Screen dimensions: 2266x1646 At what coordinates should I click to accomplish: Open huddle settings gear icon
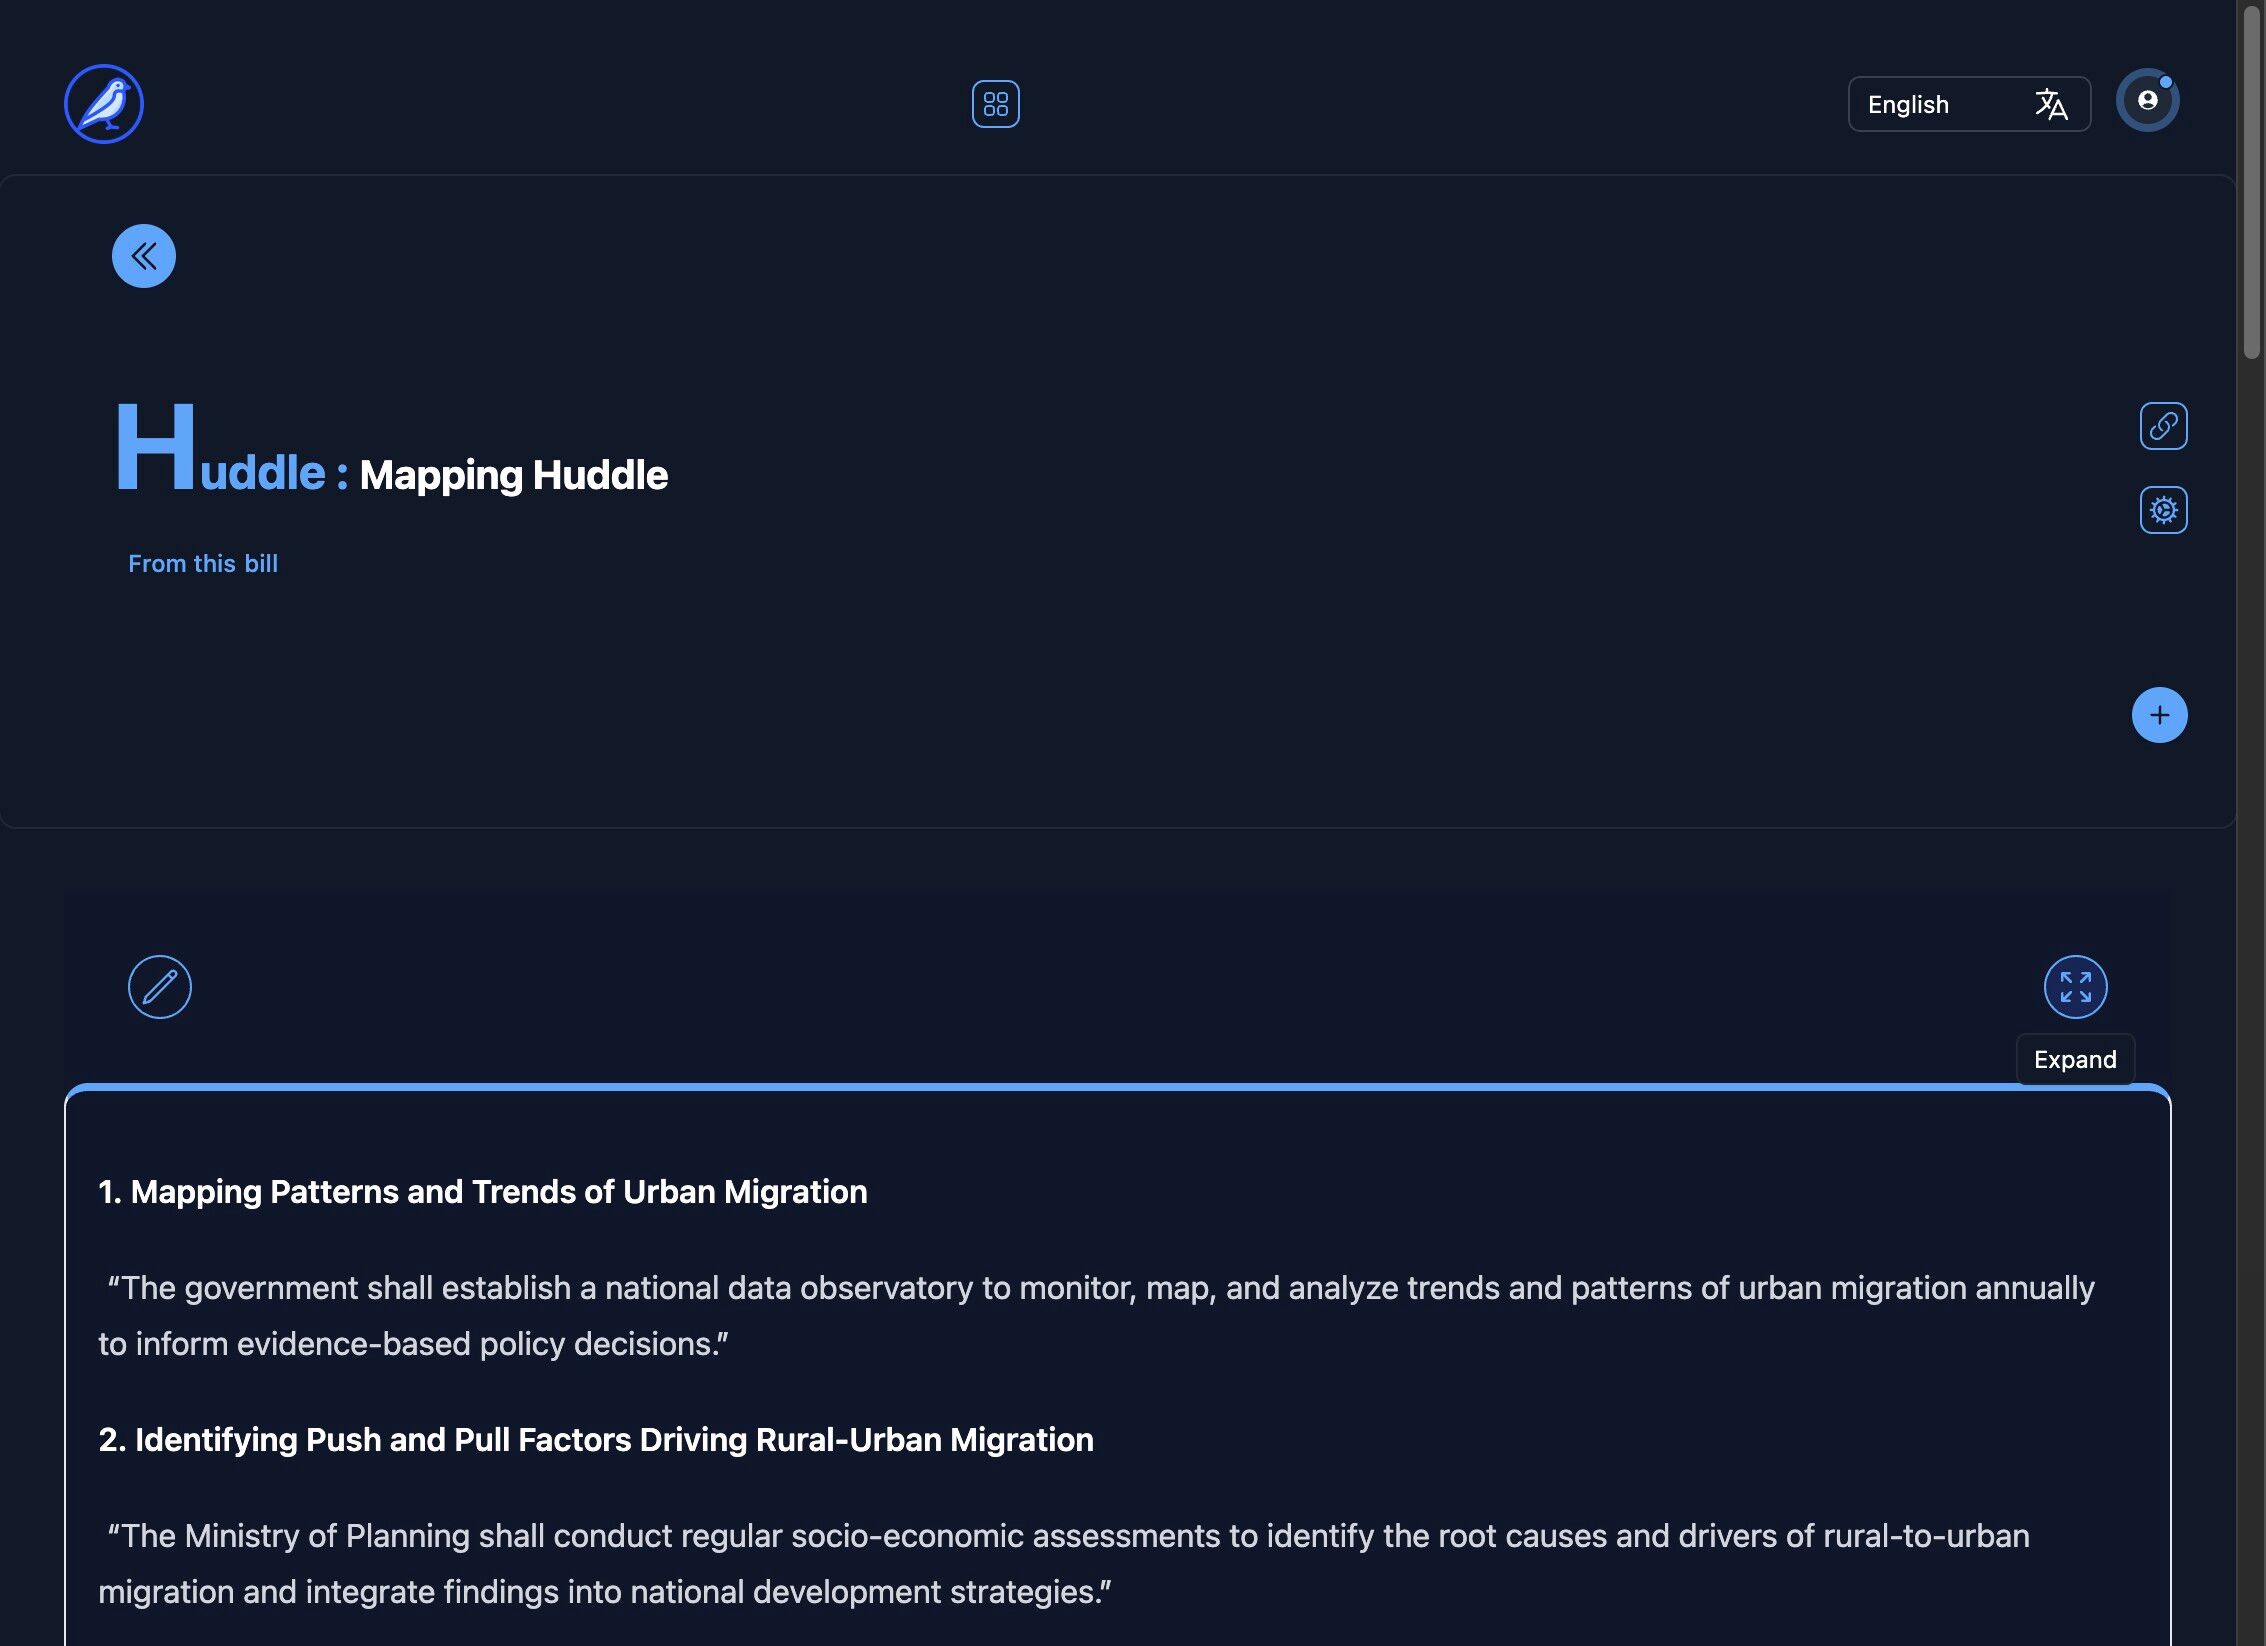[2163, 510]
